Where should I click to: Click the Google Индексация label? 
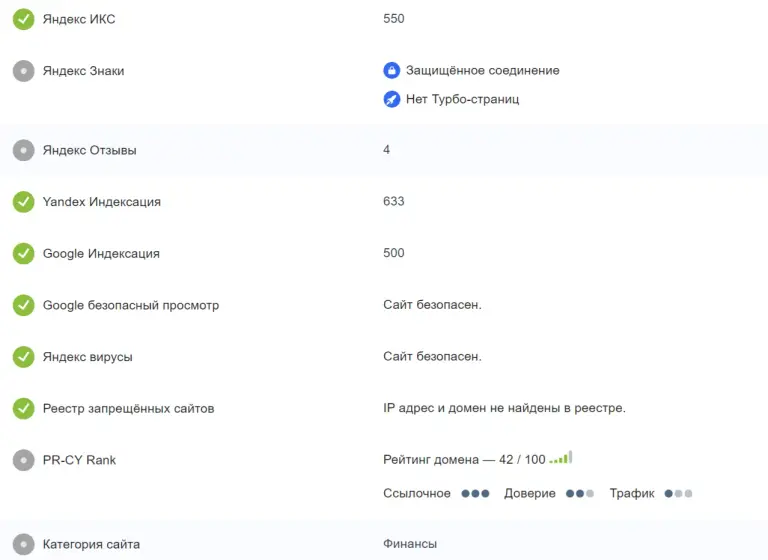click(x=101, y=254)
